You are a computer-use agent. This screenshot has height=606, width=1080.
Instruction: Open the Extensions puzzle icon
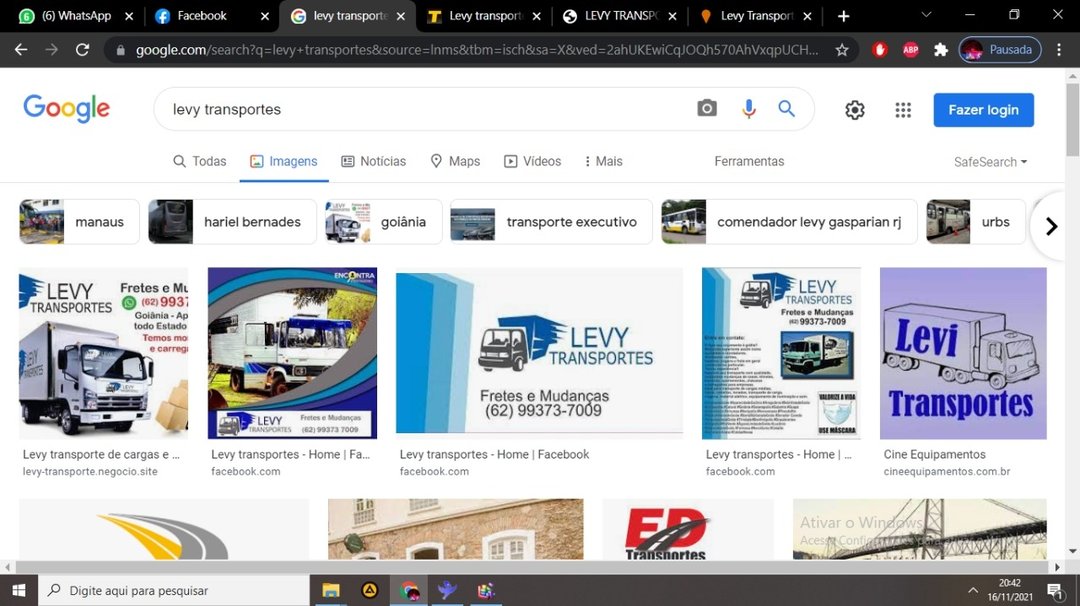click(x=941, y=50)
